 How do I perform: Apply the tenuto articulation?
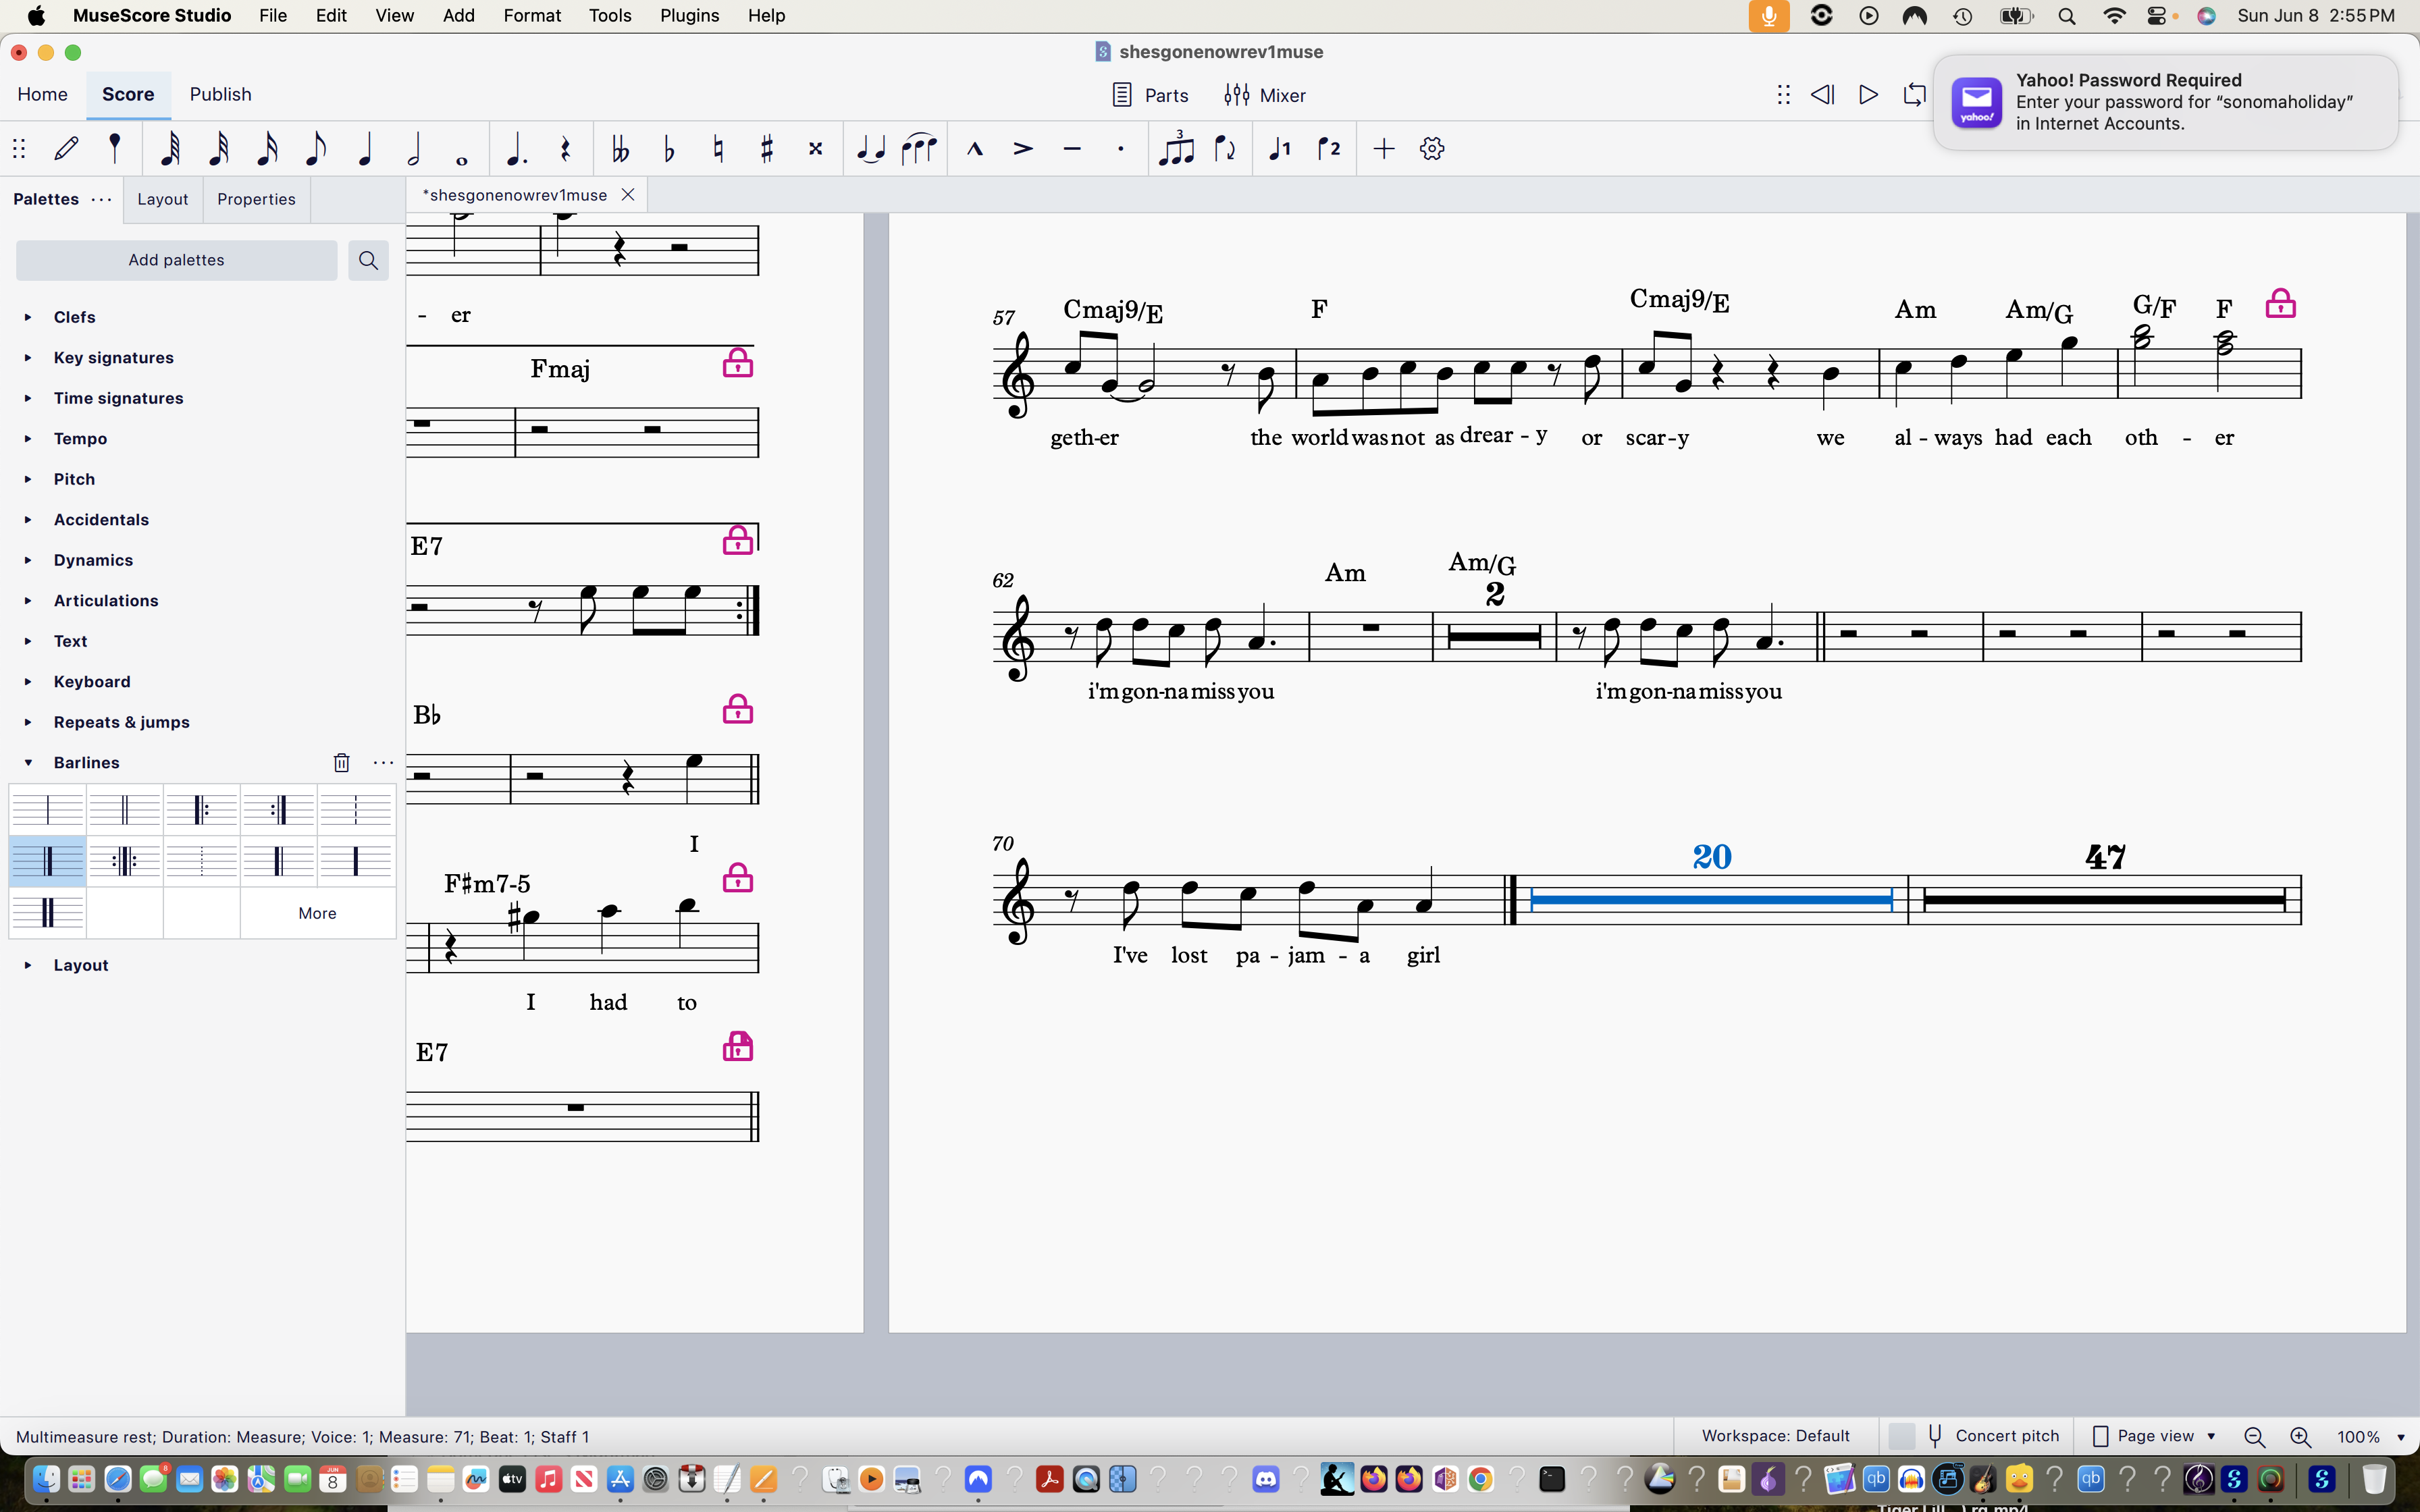[1072, 149]
